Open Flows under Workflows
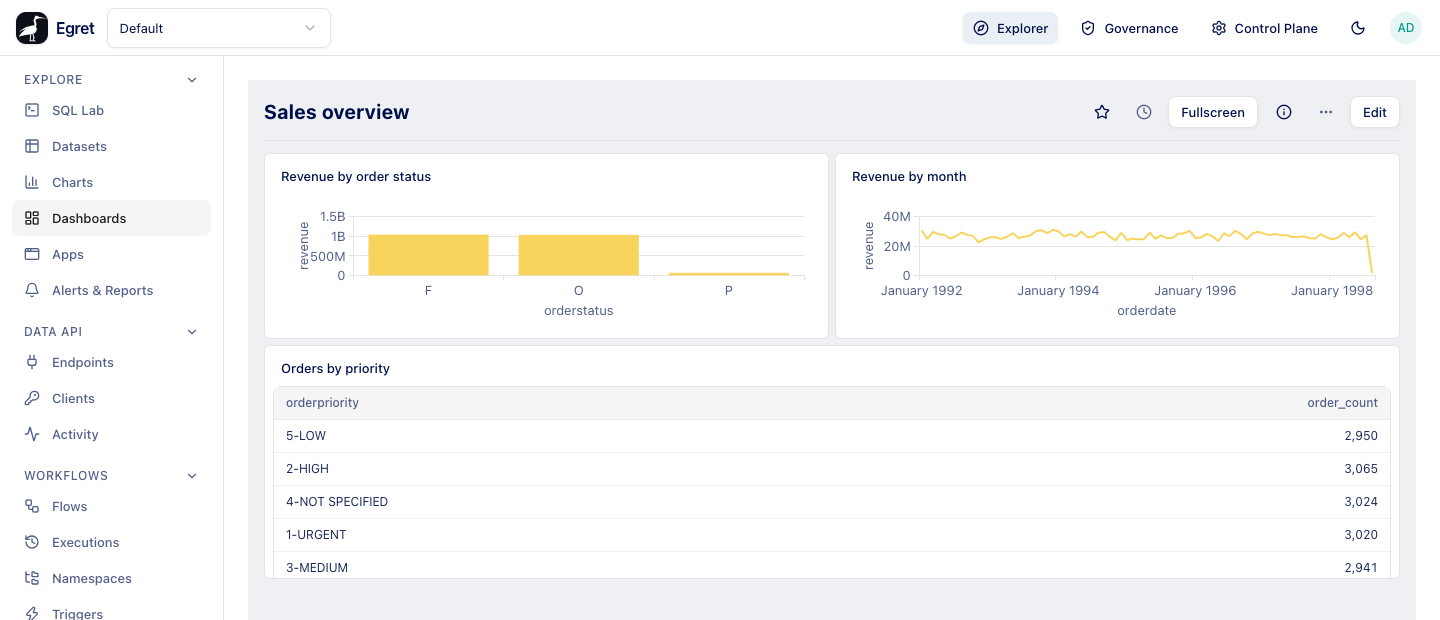The image size is (1440, 620). coord(111,506)
